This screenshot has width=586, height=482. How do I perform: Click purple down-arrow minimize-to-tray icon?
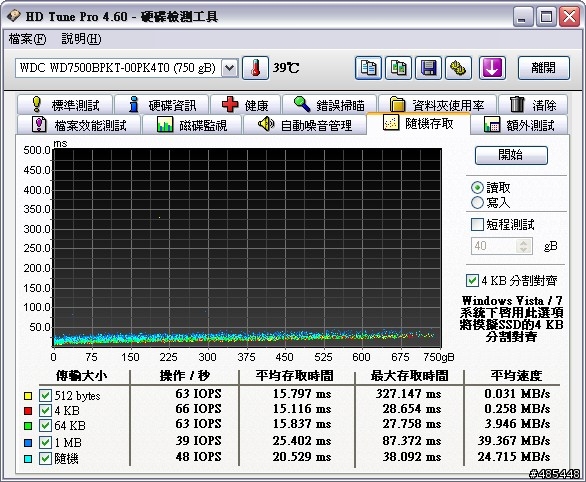pos(492,68)
